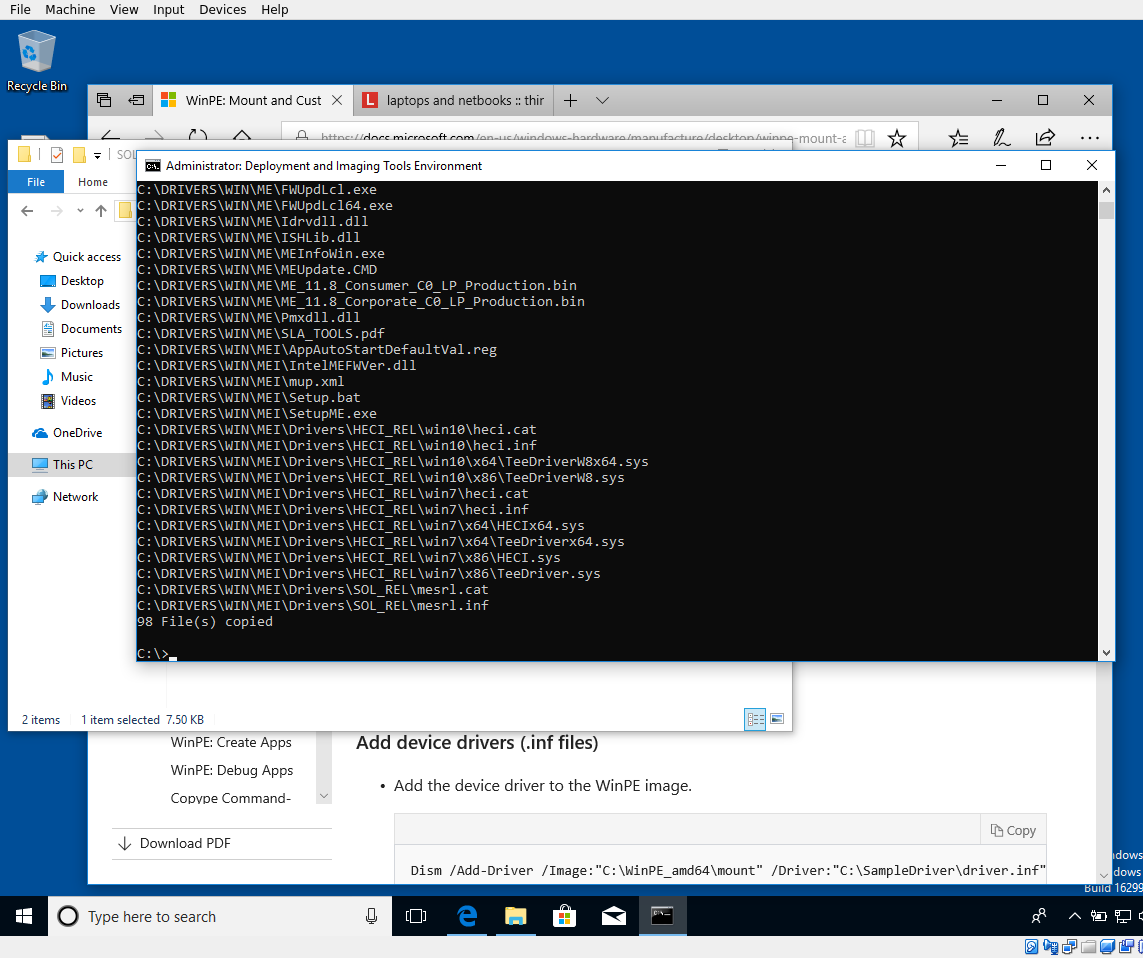This screenshot has width=1143, height=958.
Task: Open Edge tab previews chevron
Action: 602,101
